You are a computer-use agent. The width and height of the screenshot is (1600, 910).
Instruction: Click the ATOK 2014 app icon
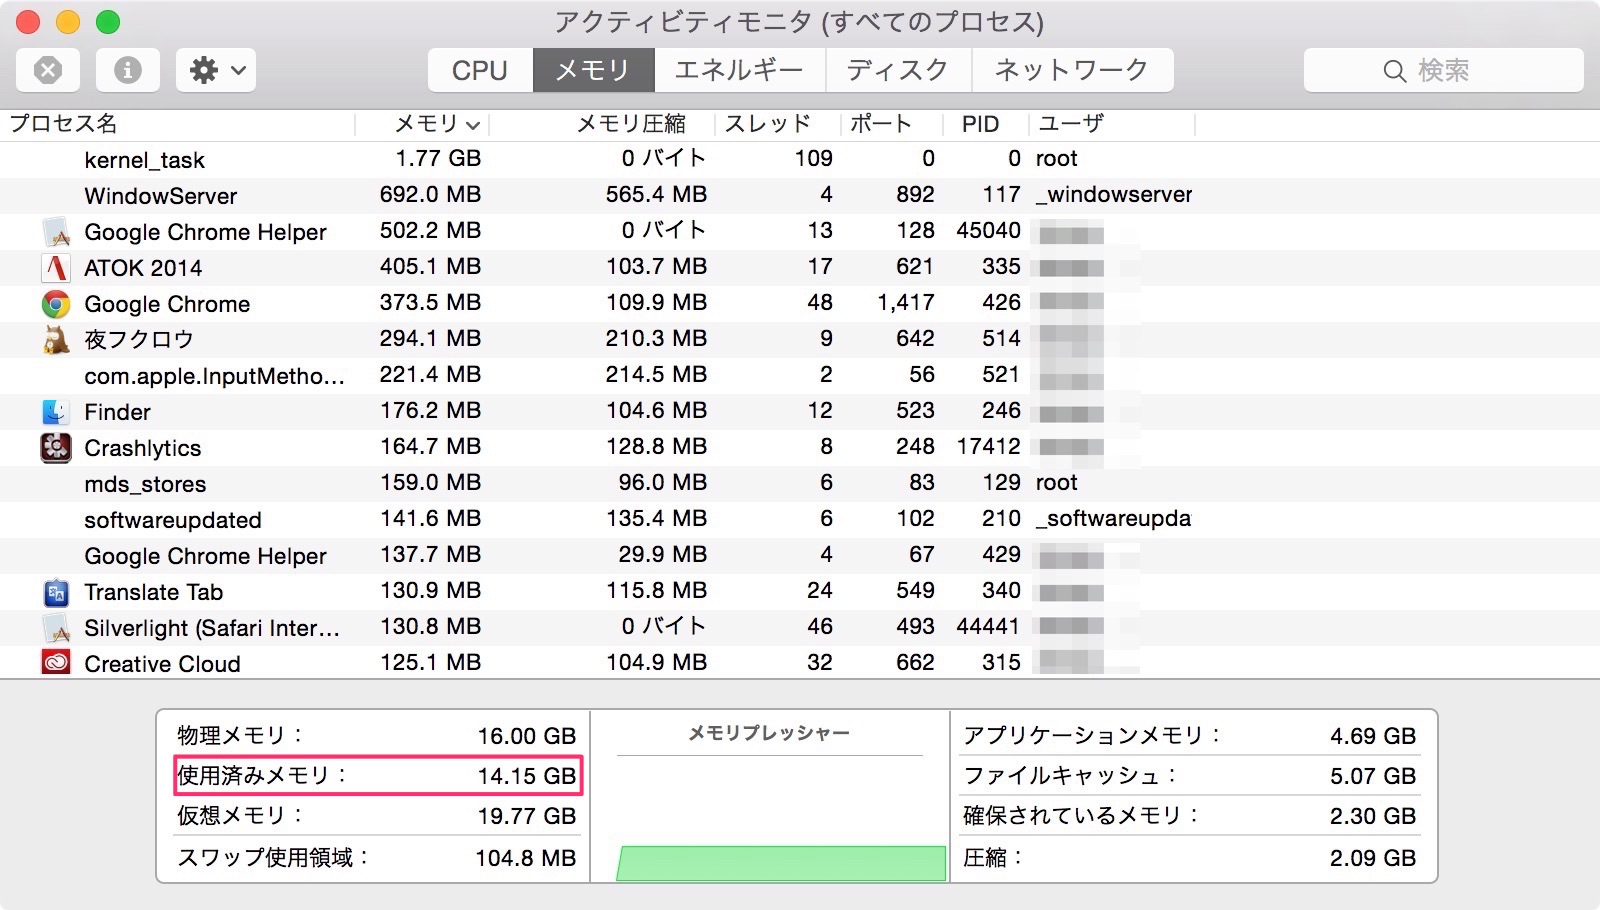point(56,268)
